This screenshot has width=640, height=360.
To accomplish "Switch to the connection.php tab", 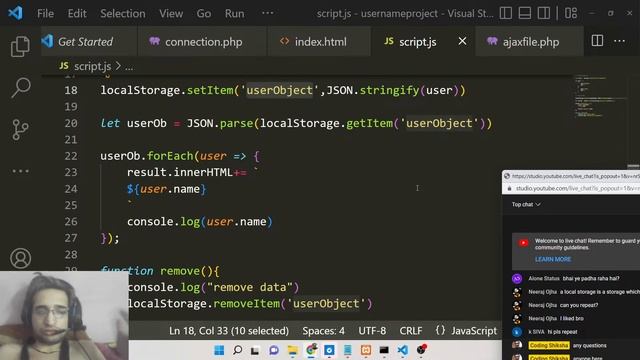I will tap(202, 41).
